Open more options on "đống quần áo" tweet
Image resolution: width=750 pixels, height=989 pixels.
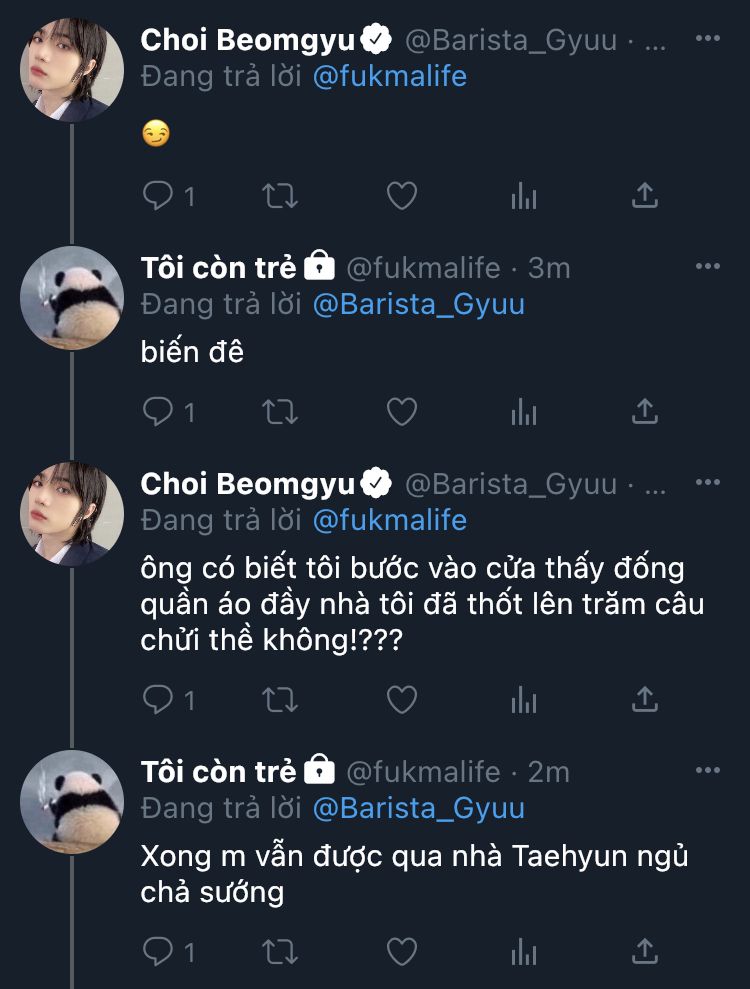707,483
